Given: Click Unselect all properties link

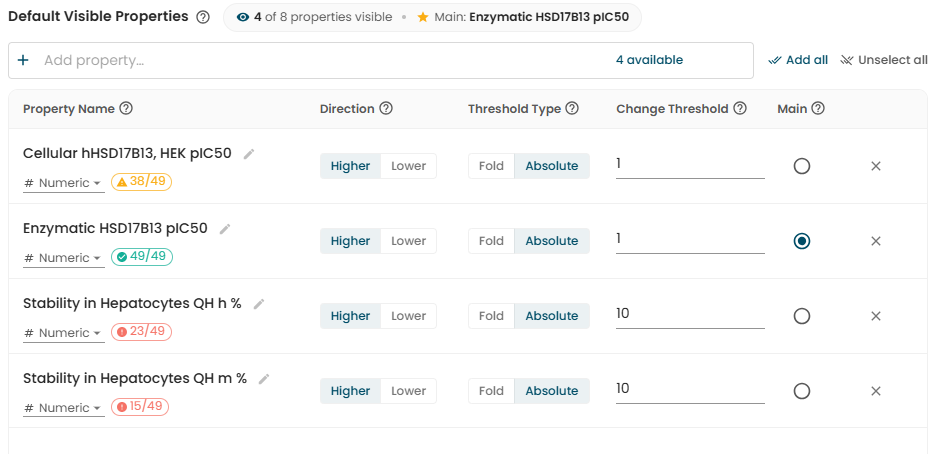Looking at the screenshot, I should (884, 60).
